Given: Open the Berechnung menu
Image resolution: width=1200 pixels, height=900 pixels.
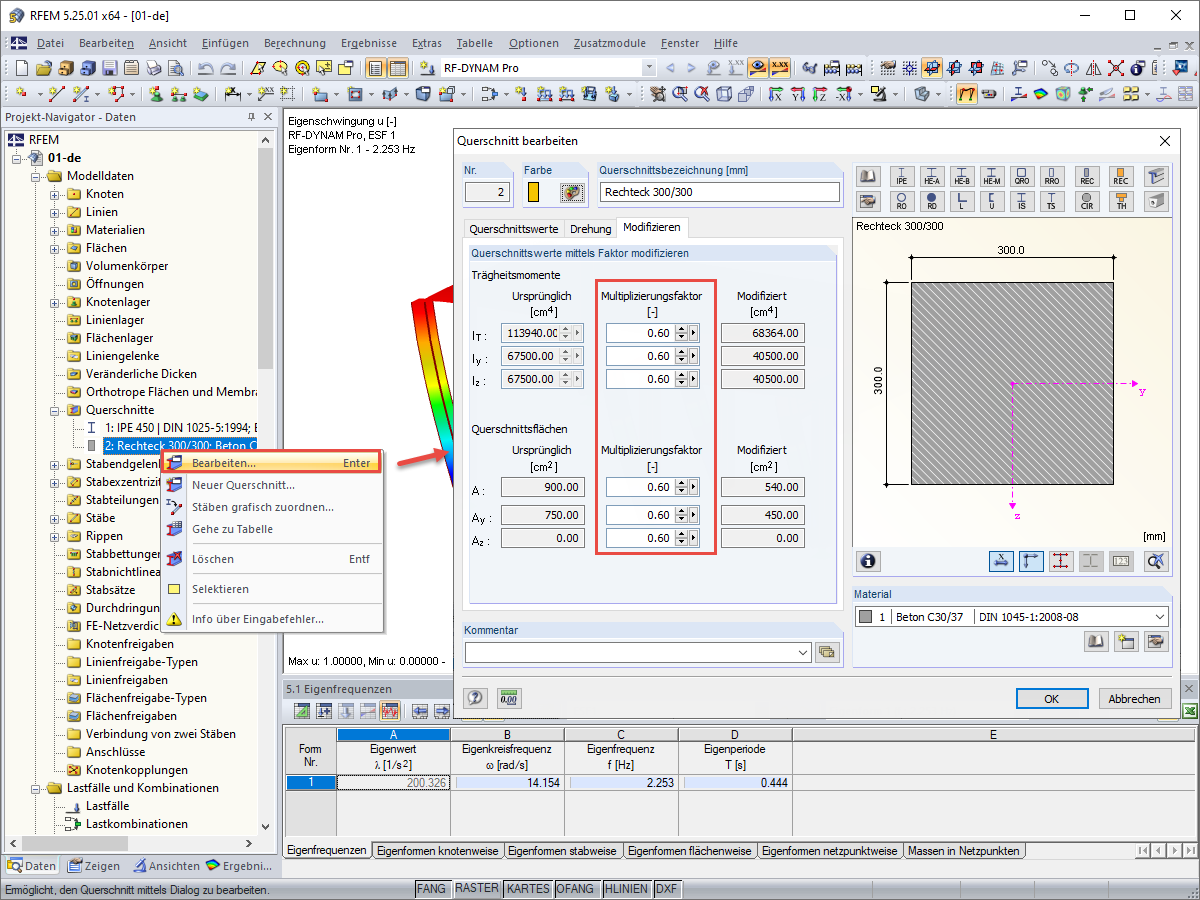Looking at the screenshot, I should 295,43.
